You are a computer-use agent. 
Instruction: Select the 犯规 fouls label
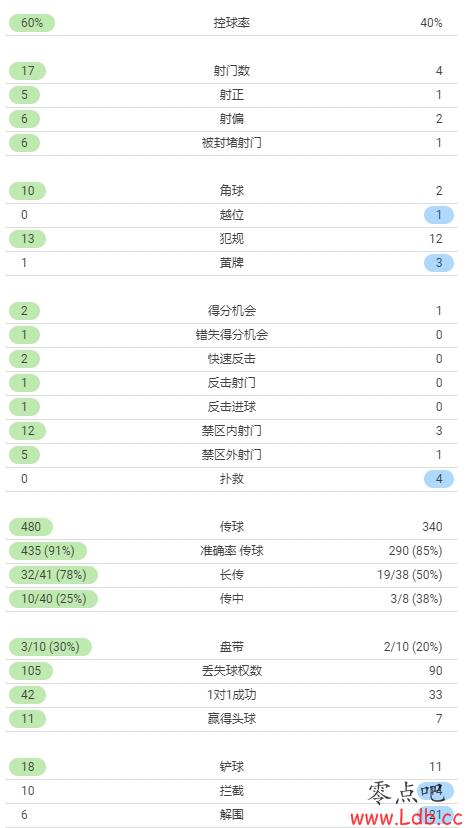coord(231,239)
